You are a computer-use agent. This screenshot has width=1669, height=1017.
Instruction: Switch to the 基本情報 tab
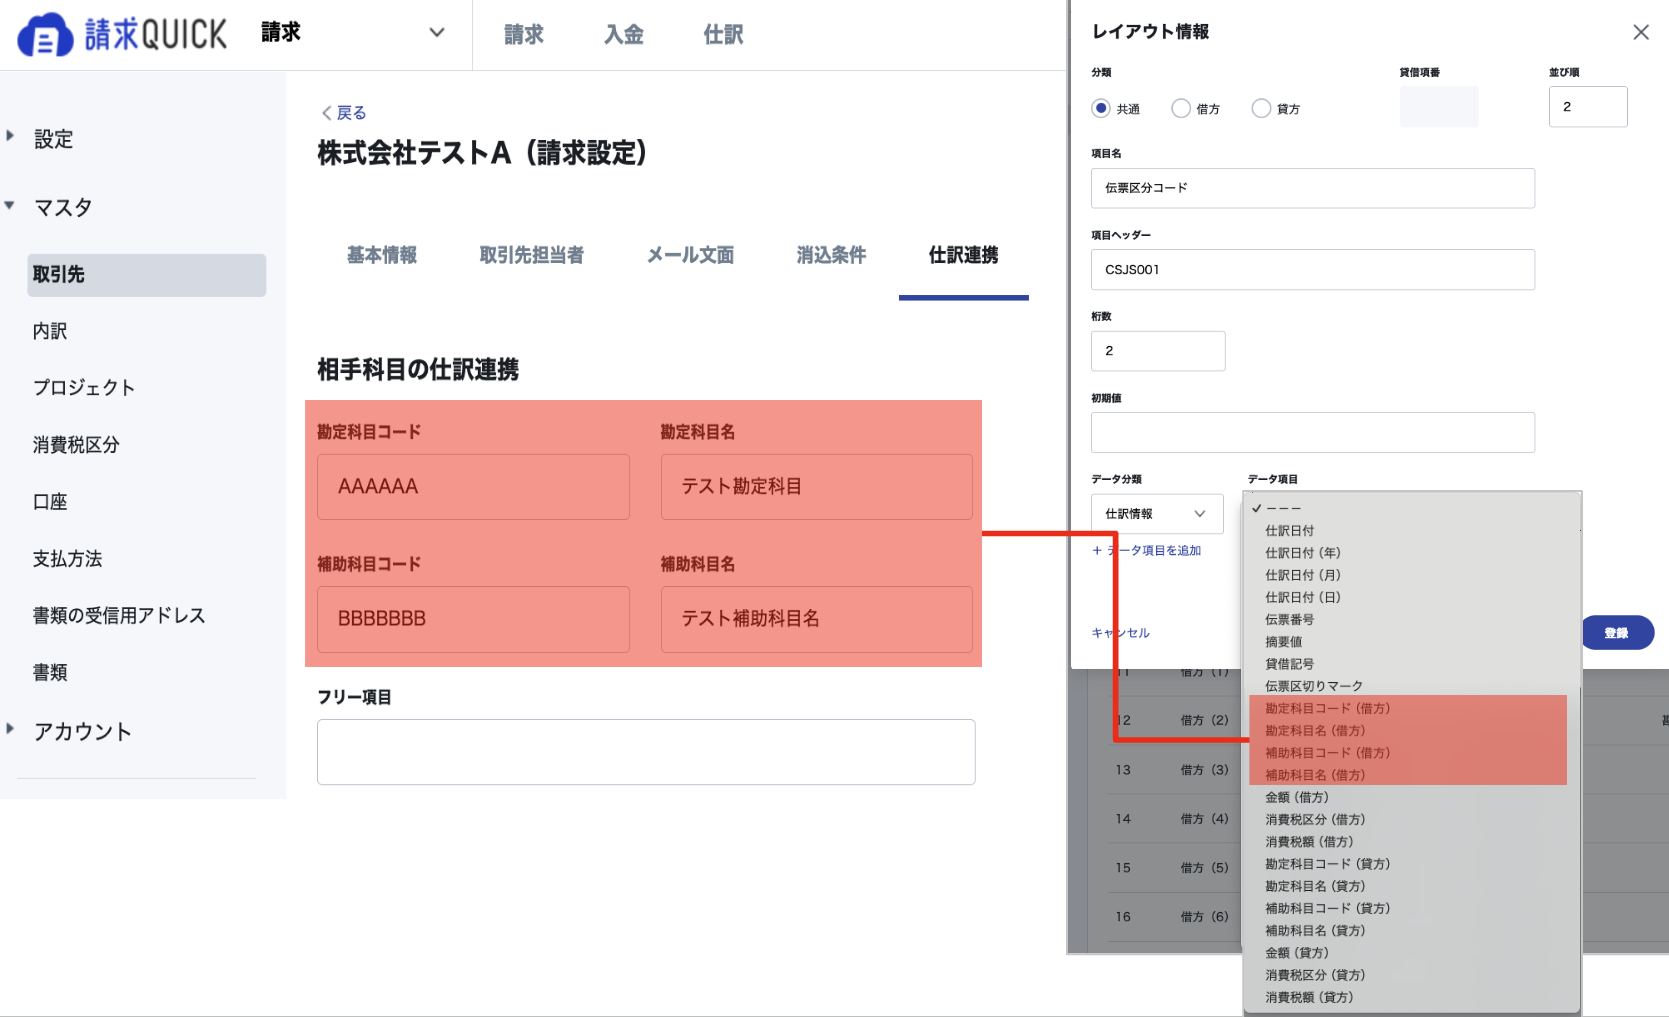[382, 255]
